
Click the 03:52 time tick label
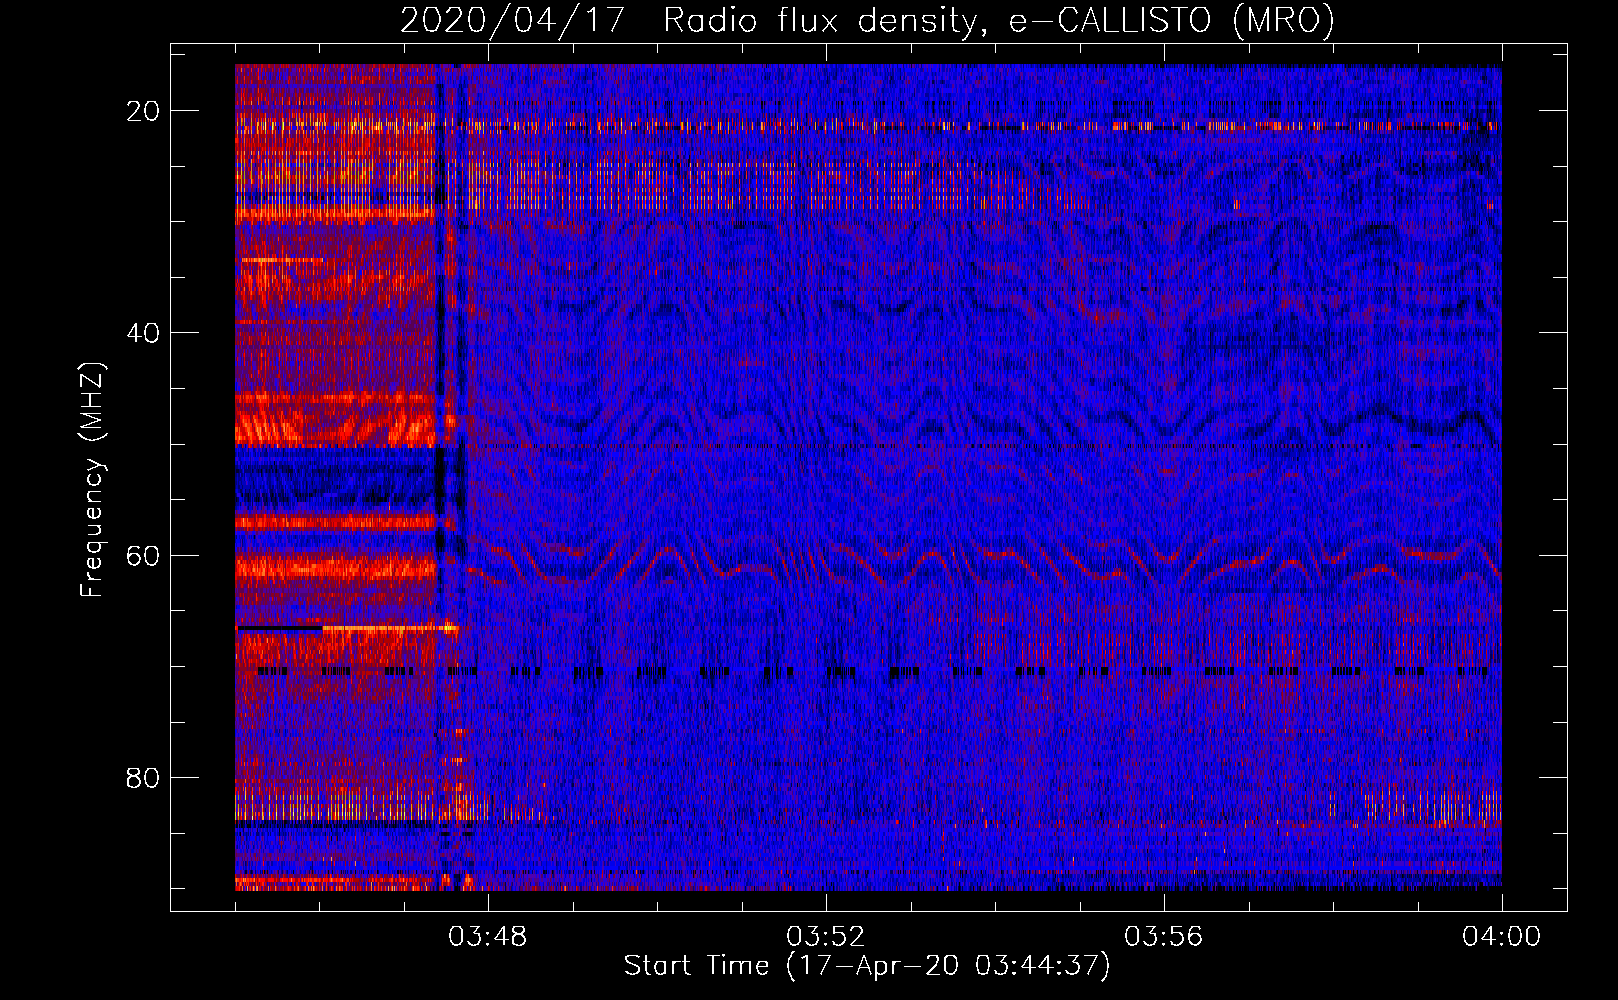tap(826, 936)
